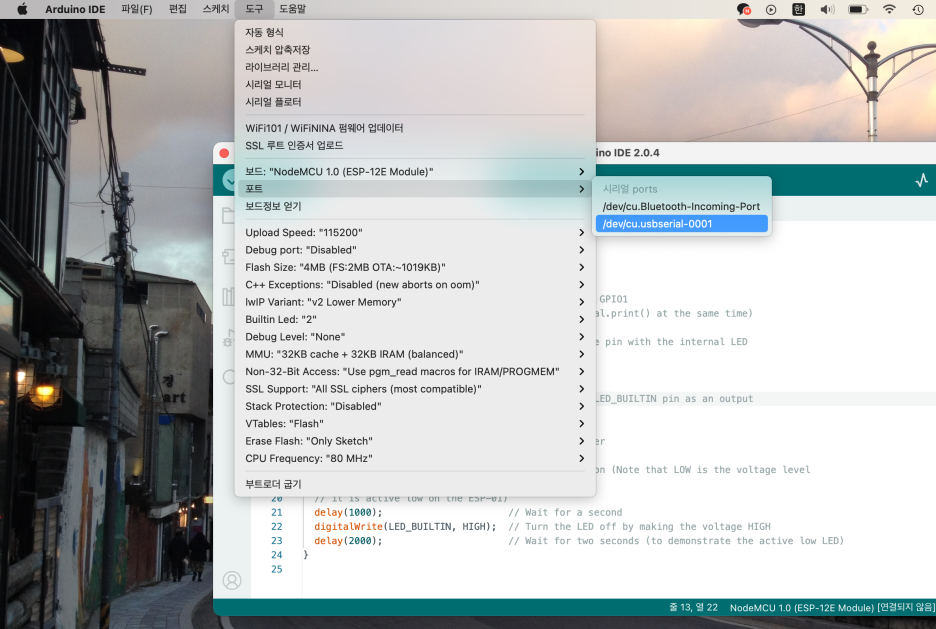This screenshot has width=936, height=629.
Task: Open 시리얼 모니터 from the tools menu
Action: pyautogui.click(x=415, y=84)
